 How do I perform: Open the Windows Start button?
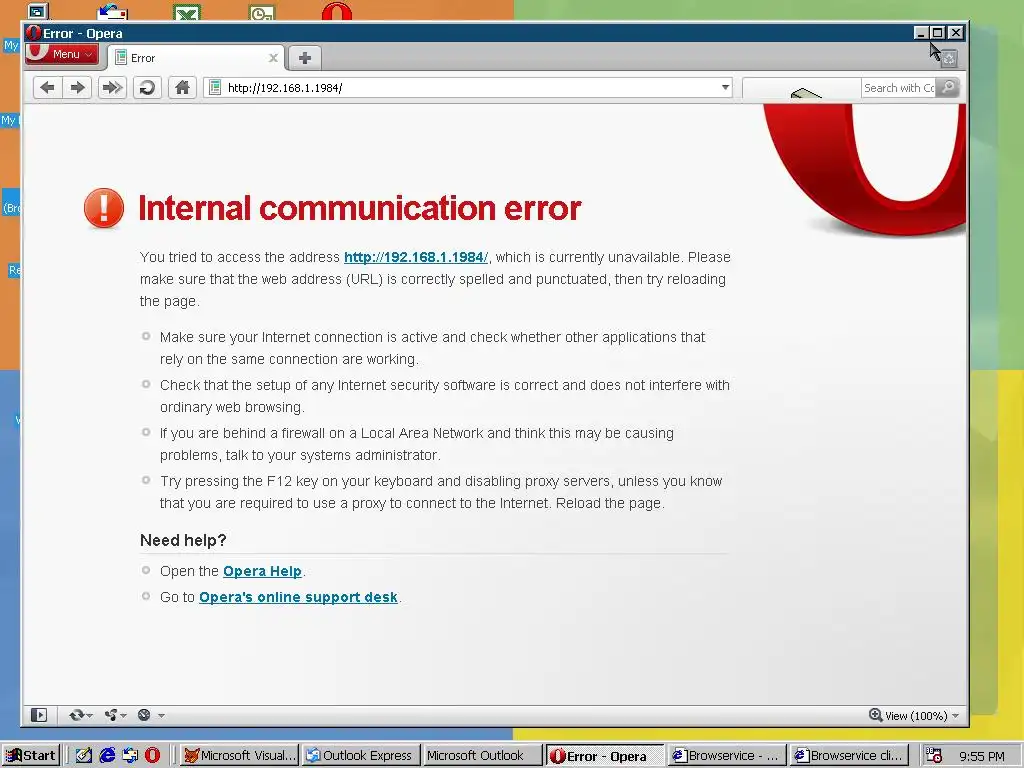31,756
